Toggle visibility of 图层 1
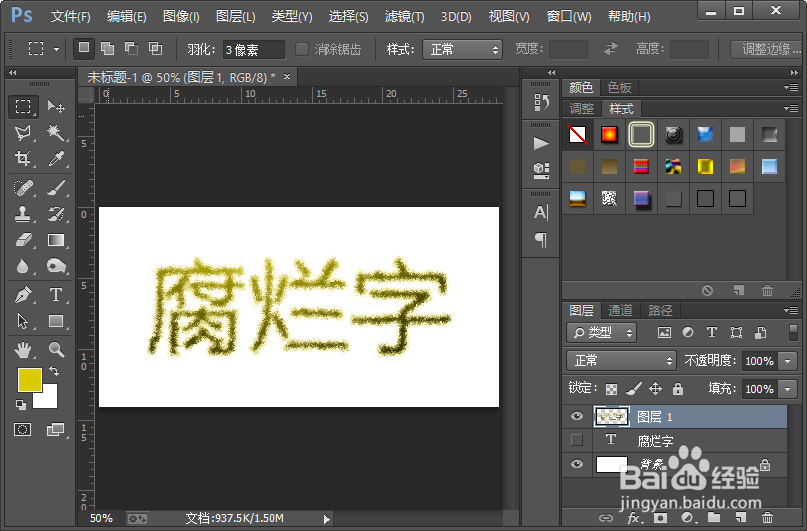 576,416
